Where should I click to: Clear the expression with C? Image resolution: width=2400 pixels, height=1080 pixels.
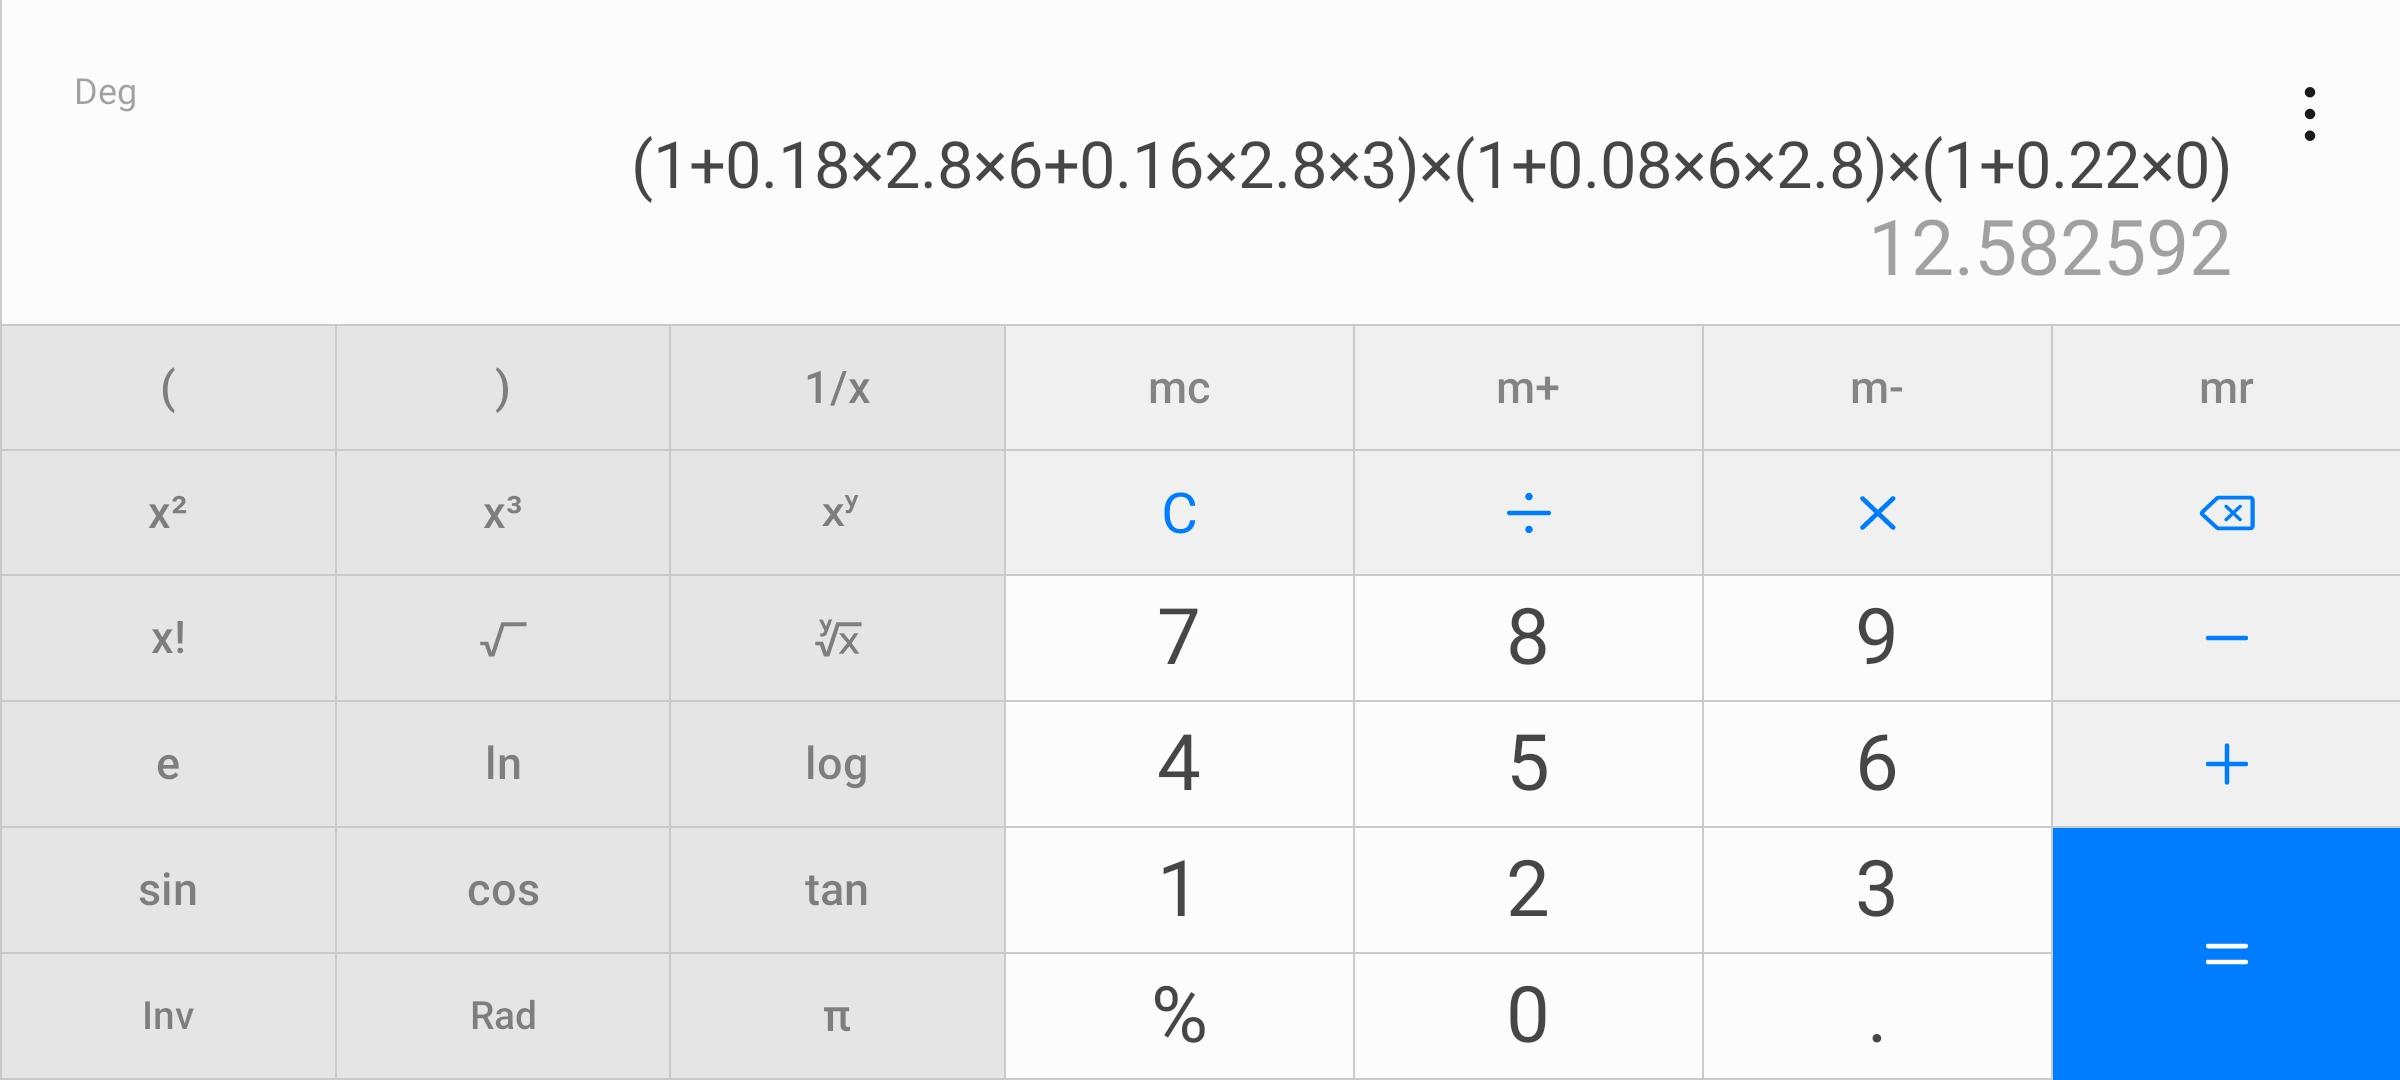click(1179, 513)
